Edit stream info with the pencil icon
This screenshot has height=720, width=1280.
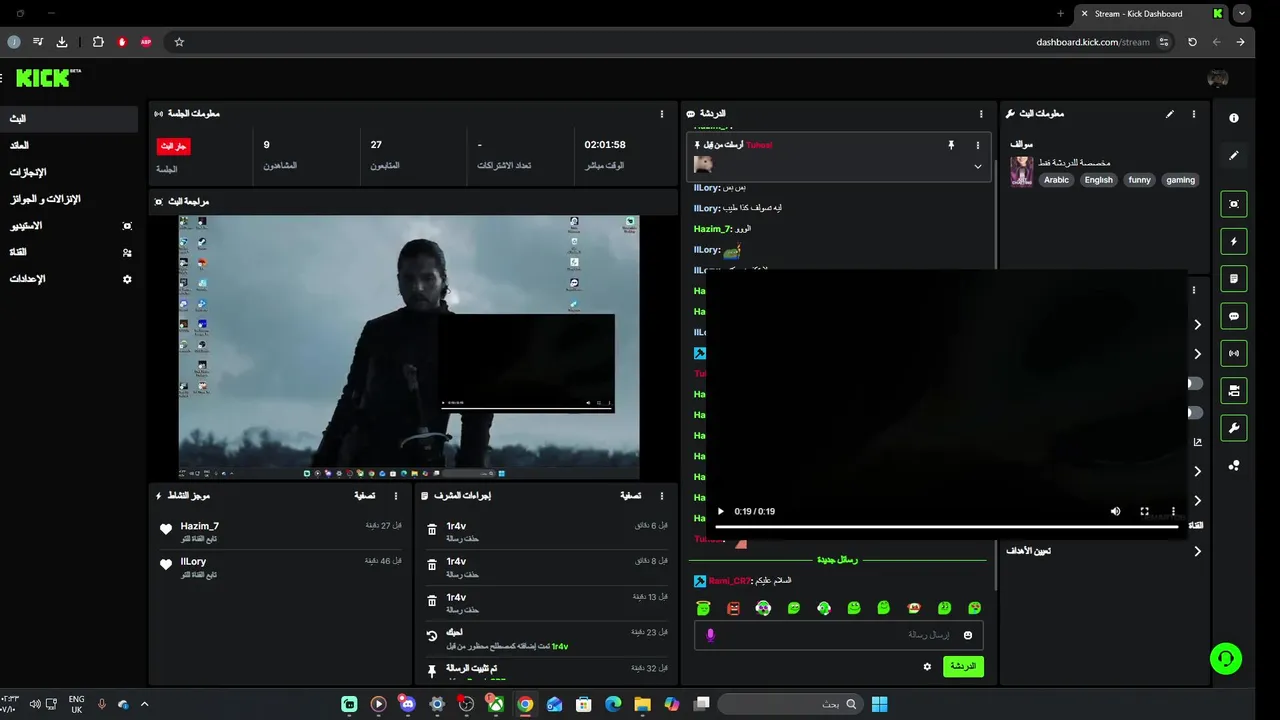click(1170, 114)
